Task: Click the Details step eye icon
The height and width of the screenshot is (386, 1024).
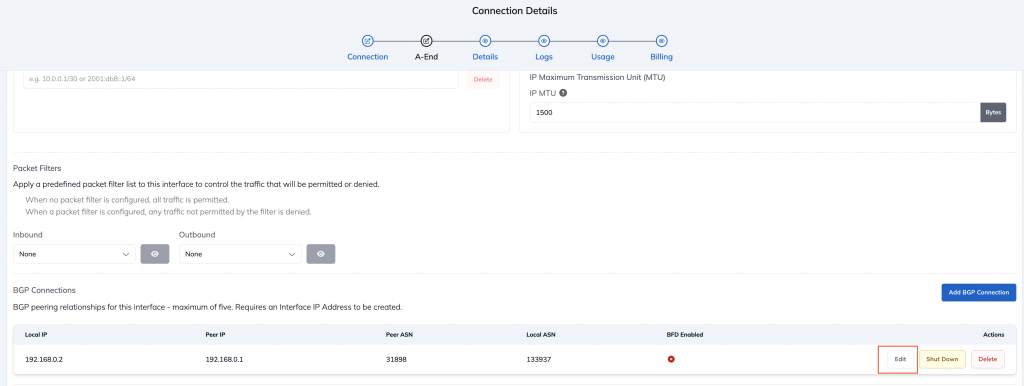Action: 485,40
